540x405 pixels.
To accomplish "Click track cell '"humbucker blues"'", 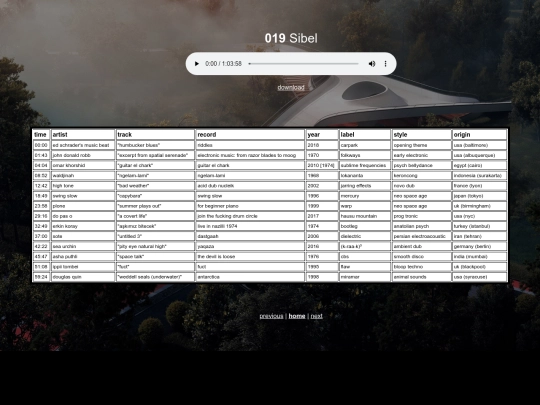I will tap(155, 145).
